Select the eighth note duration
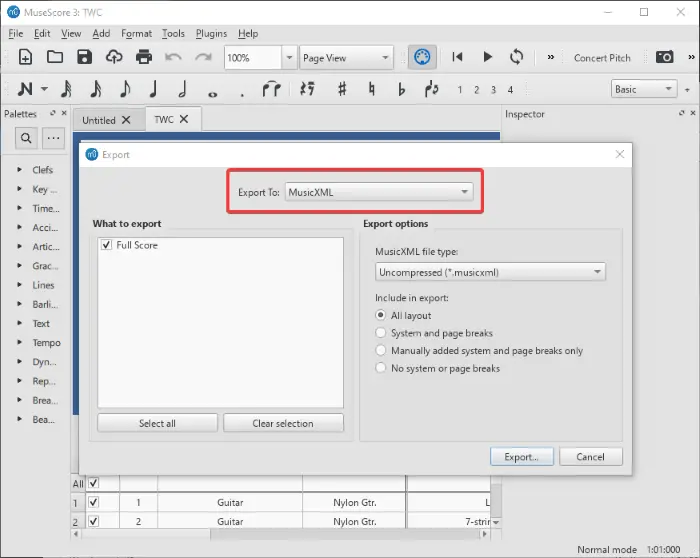 tap(125, 89)
